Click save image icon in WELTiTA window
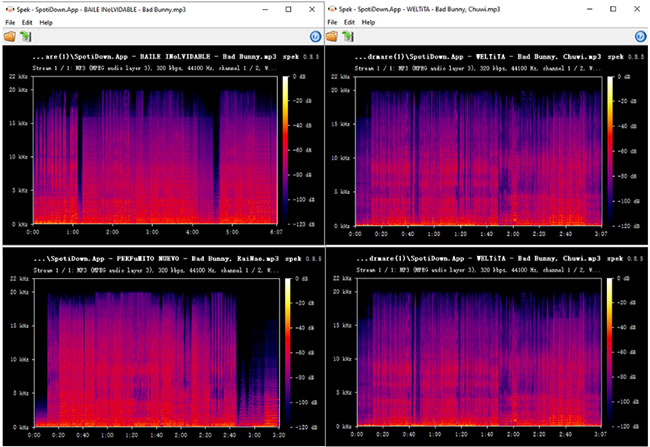This screenshot has width=650, height=447. point(348,36)
